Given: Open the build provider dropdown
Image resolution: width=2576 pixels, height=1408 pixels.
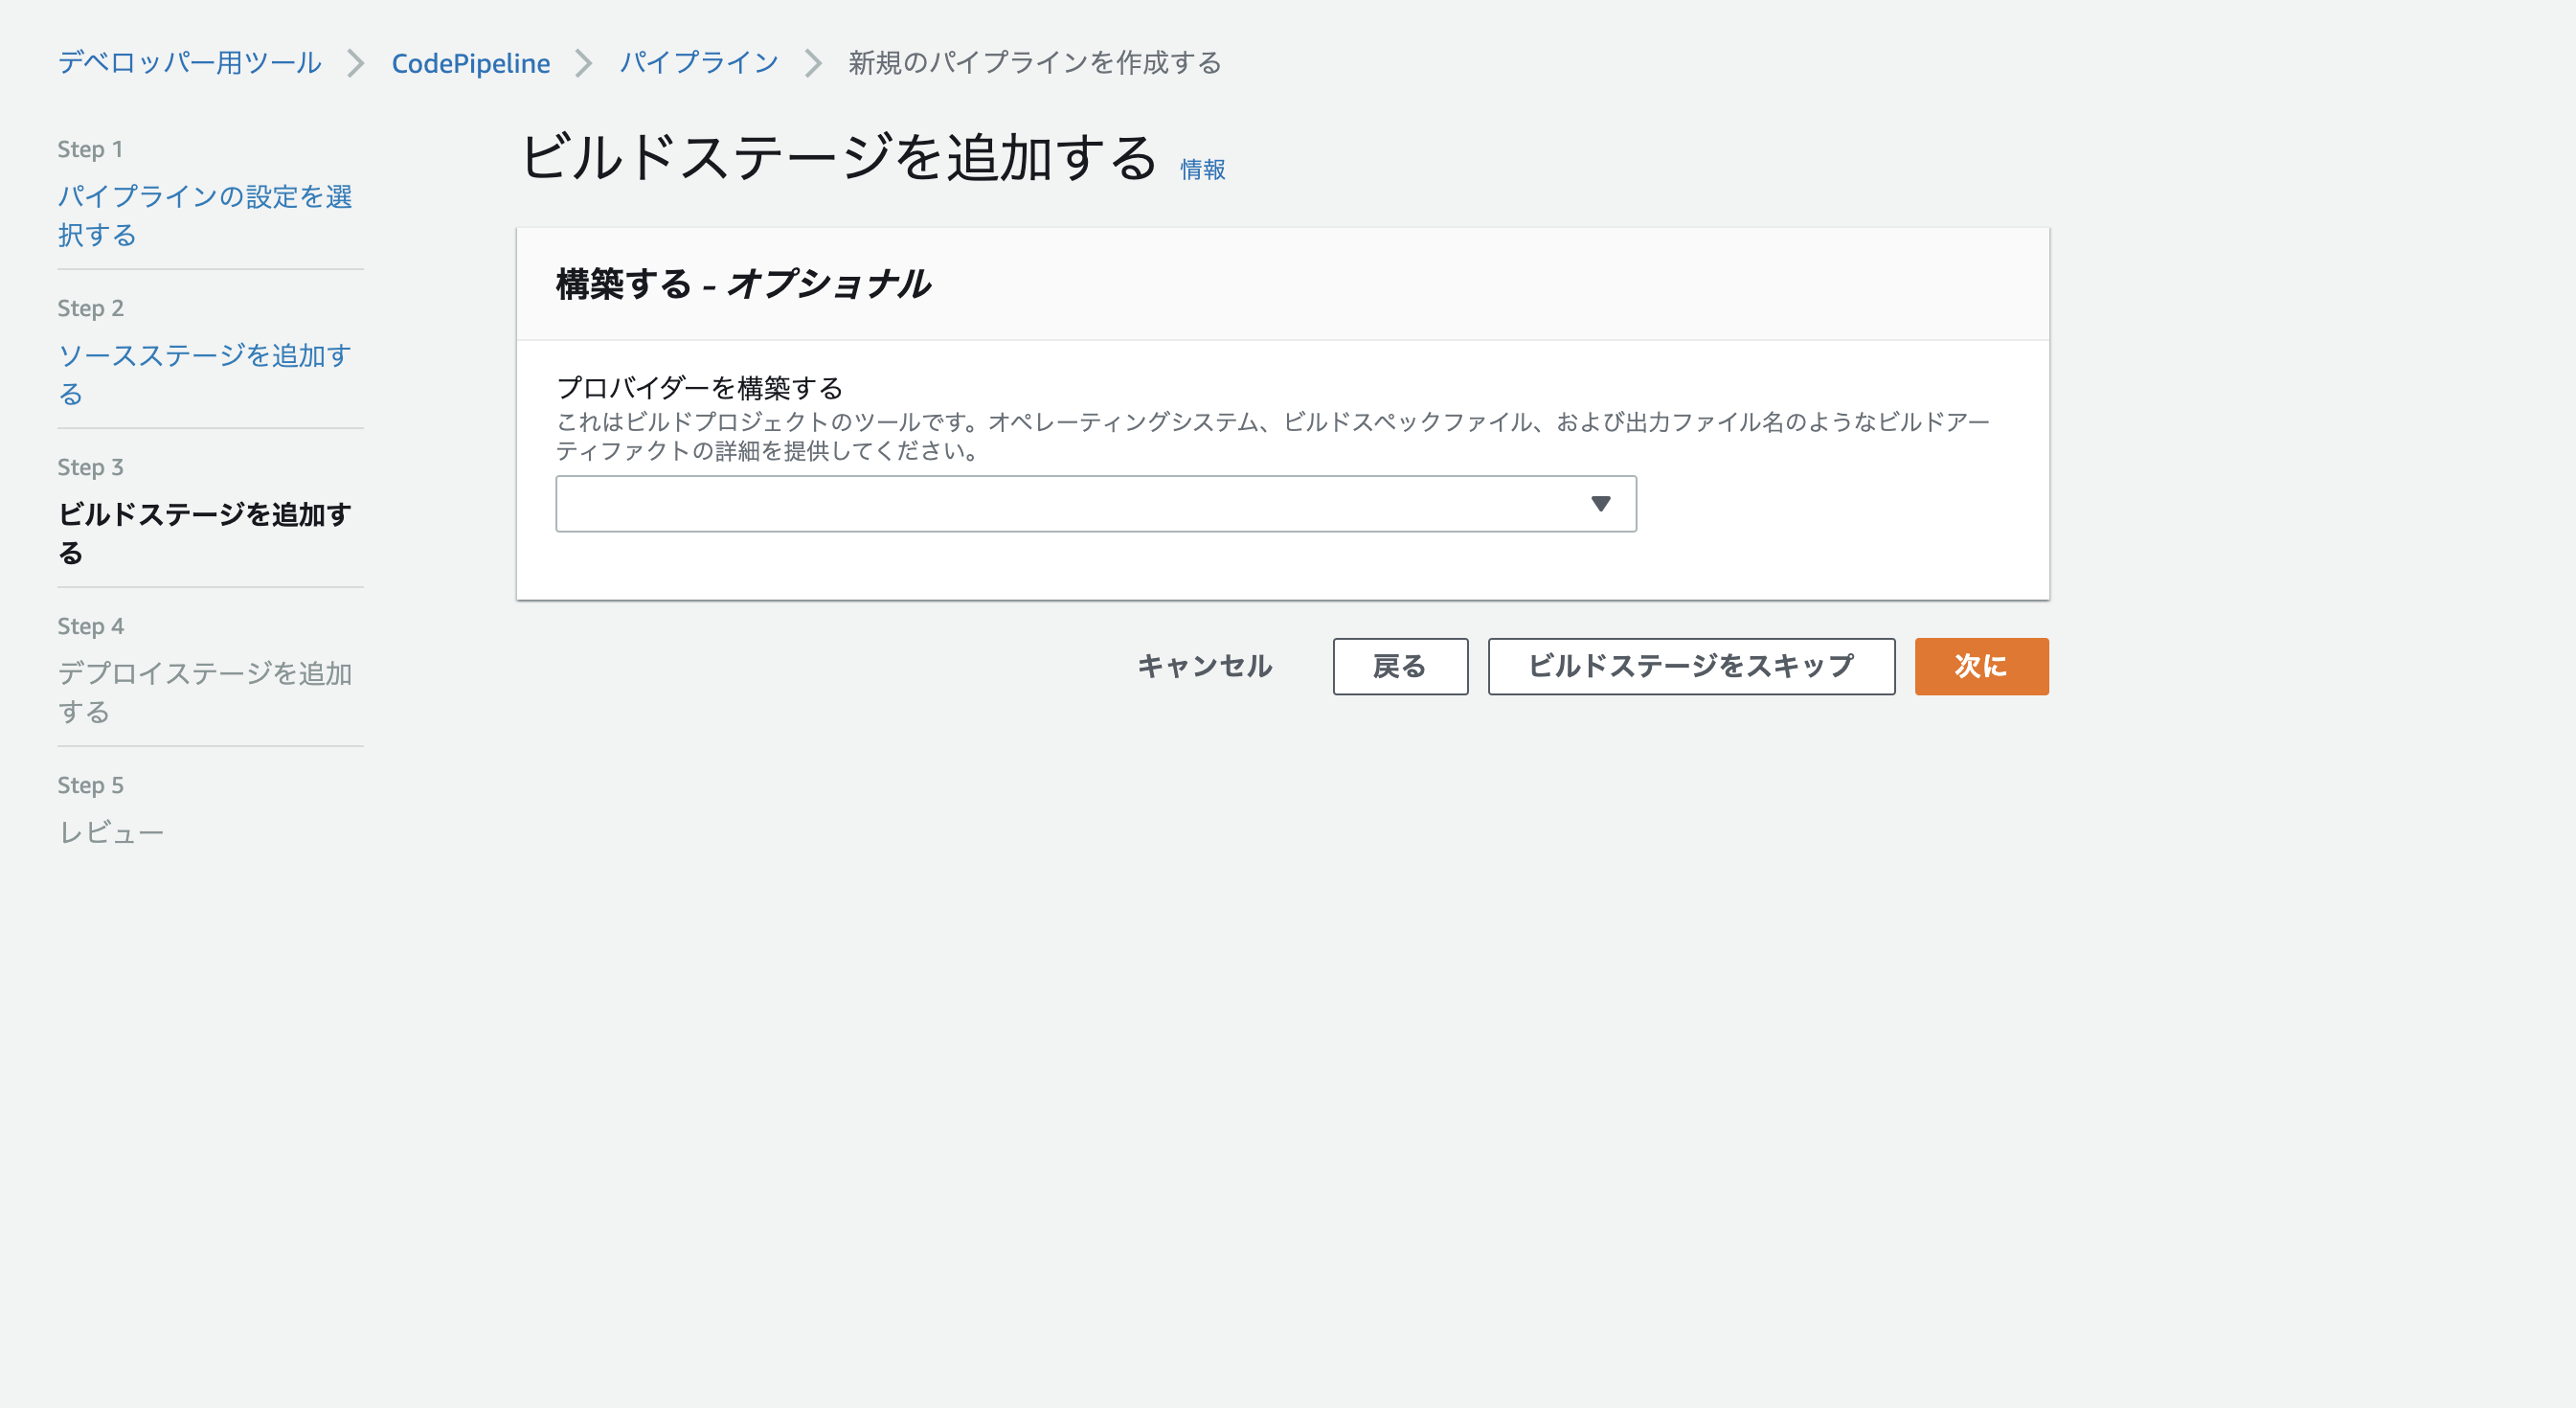Looking at the screenshot, I should 1095,504.
